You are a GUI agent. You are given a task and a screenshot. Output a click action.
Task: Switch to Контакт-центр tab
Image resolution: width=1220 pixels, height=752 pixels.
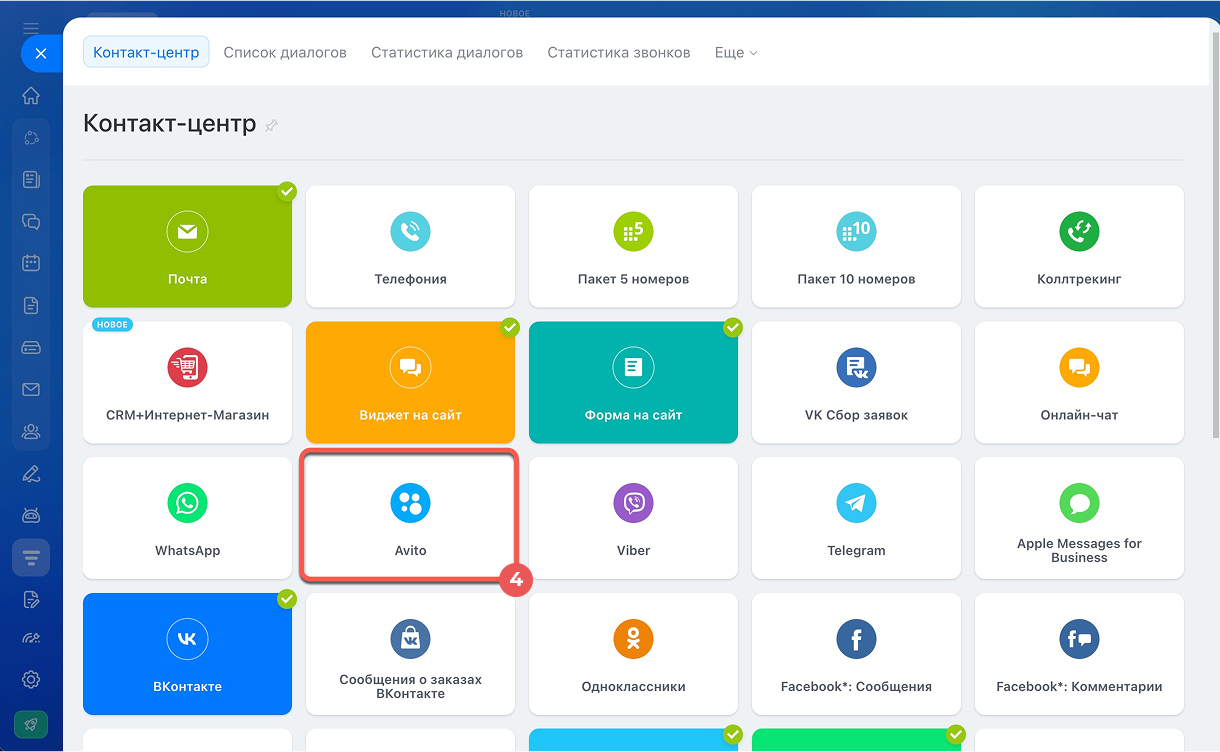coord(146,52)
